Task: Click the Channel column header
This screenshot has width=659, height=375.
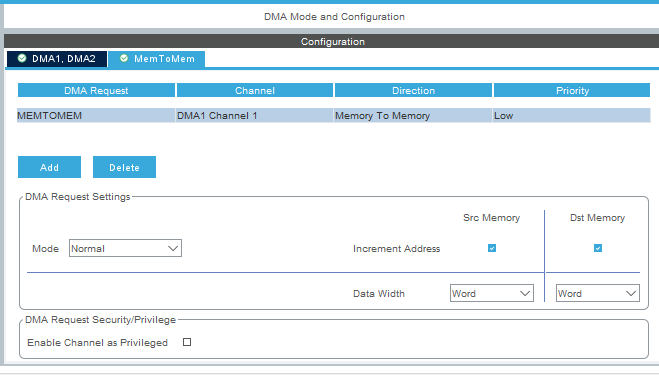Action: [255, 90]
